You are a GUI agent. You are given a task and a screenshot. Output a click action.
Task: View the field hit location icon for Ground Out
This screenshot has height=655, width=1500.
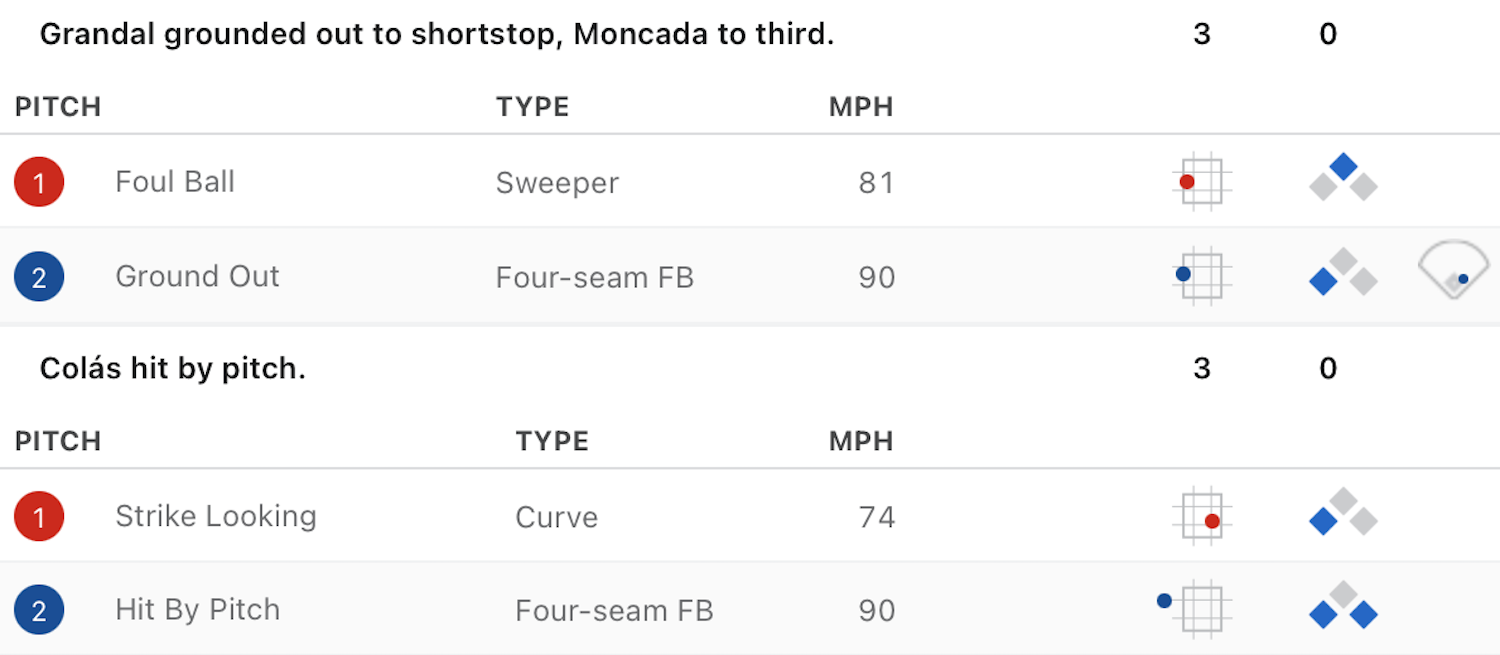1453,269
